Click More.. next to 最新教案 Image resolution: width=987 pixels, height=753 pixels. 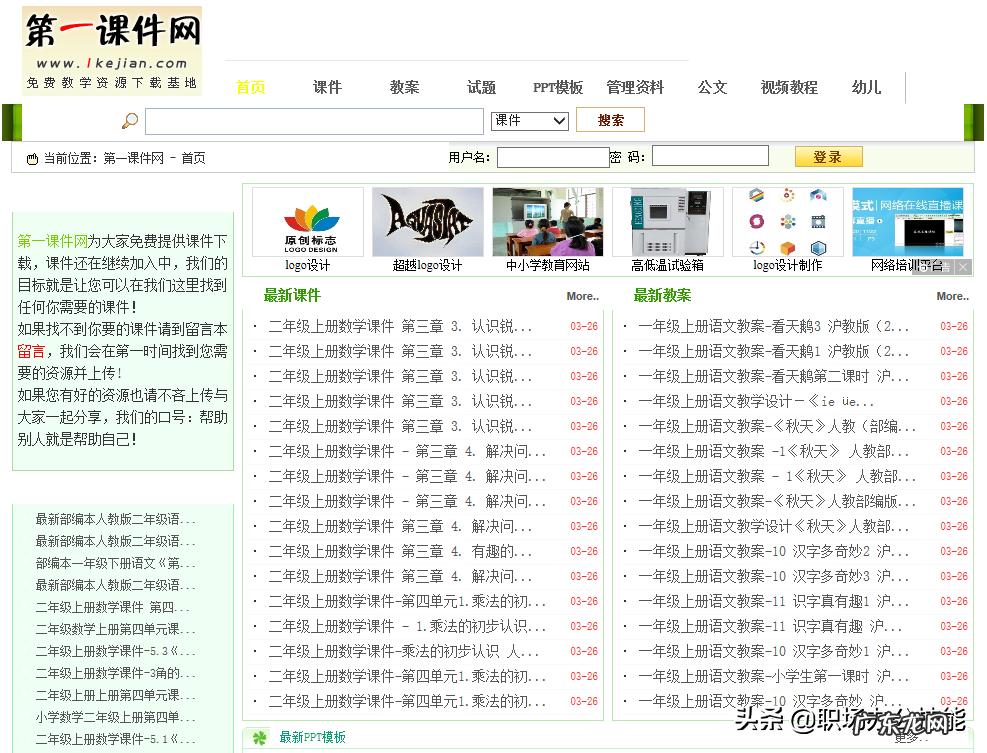(952, 296)
